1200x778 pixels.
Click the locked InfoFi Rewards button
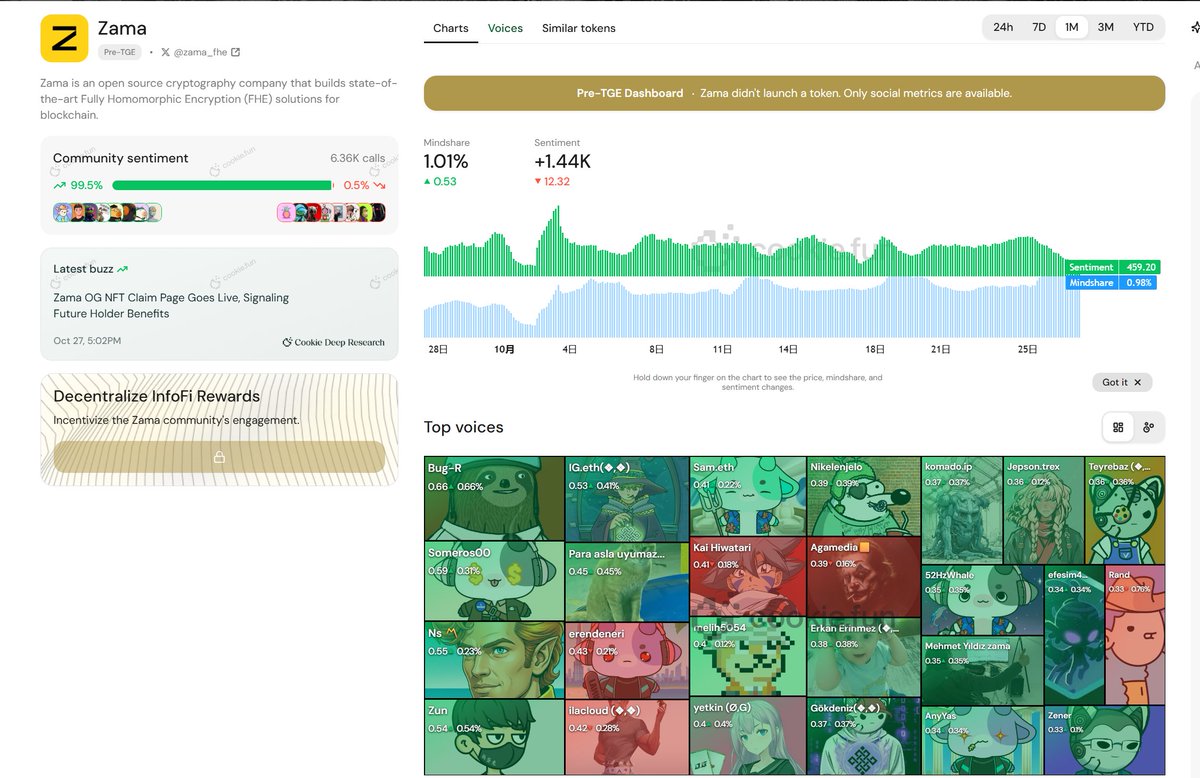219,457
